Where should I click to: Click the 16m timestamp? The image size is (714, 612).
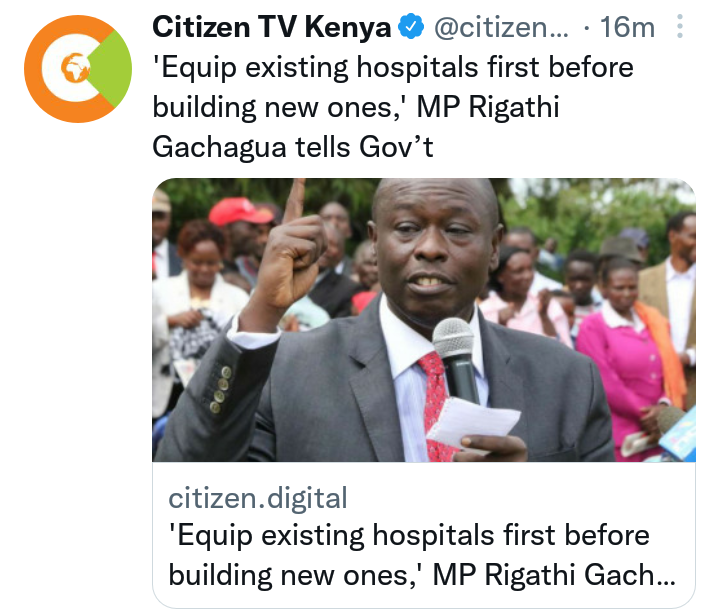coord(627,27)
